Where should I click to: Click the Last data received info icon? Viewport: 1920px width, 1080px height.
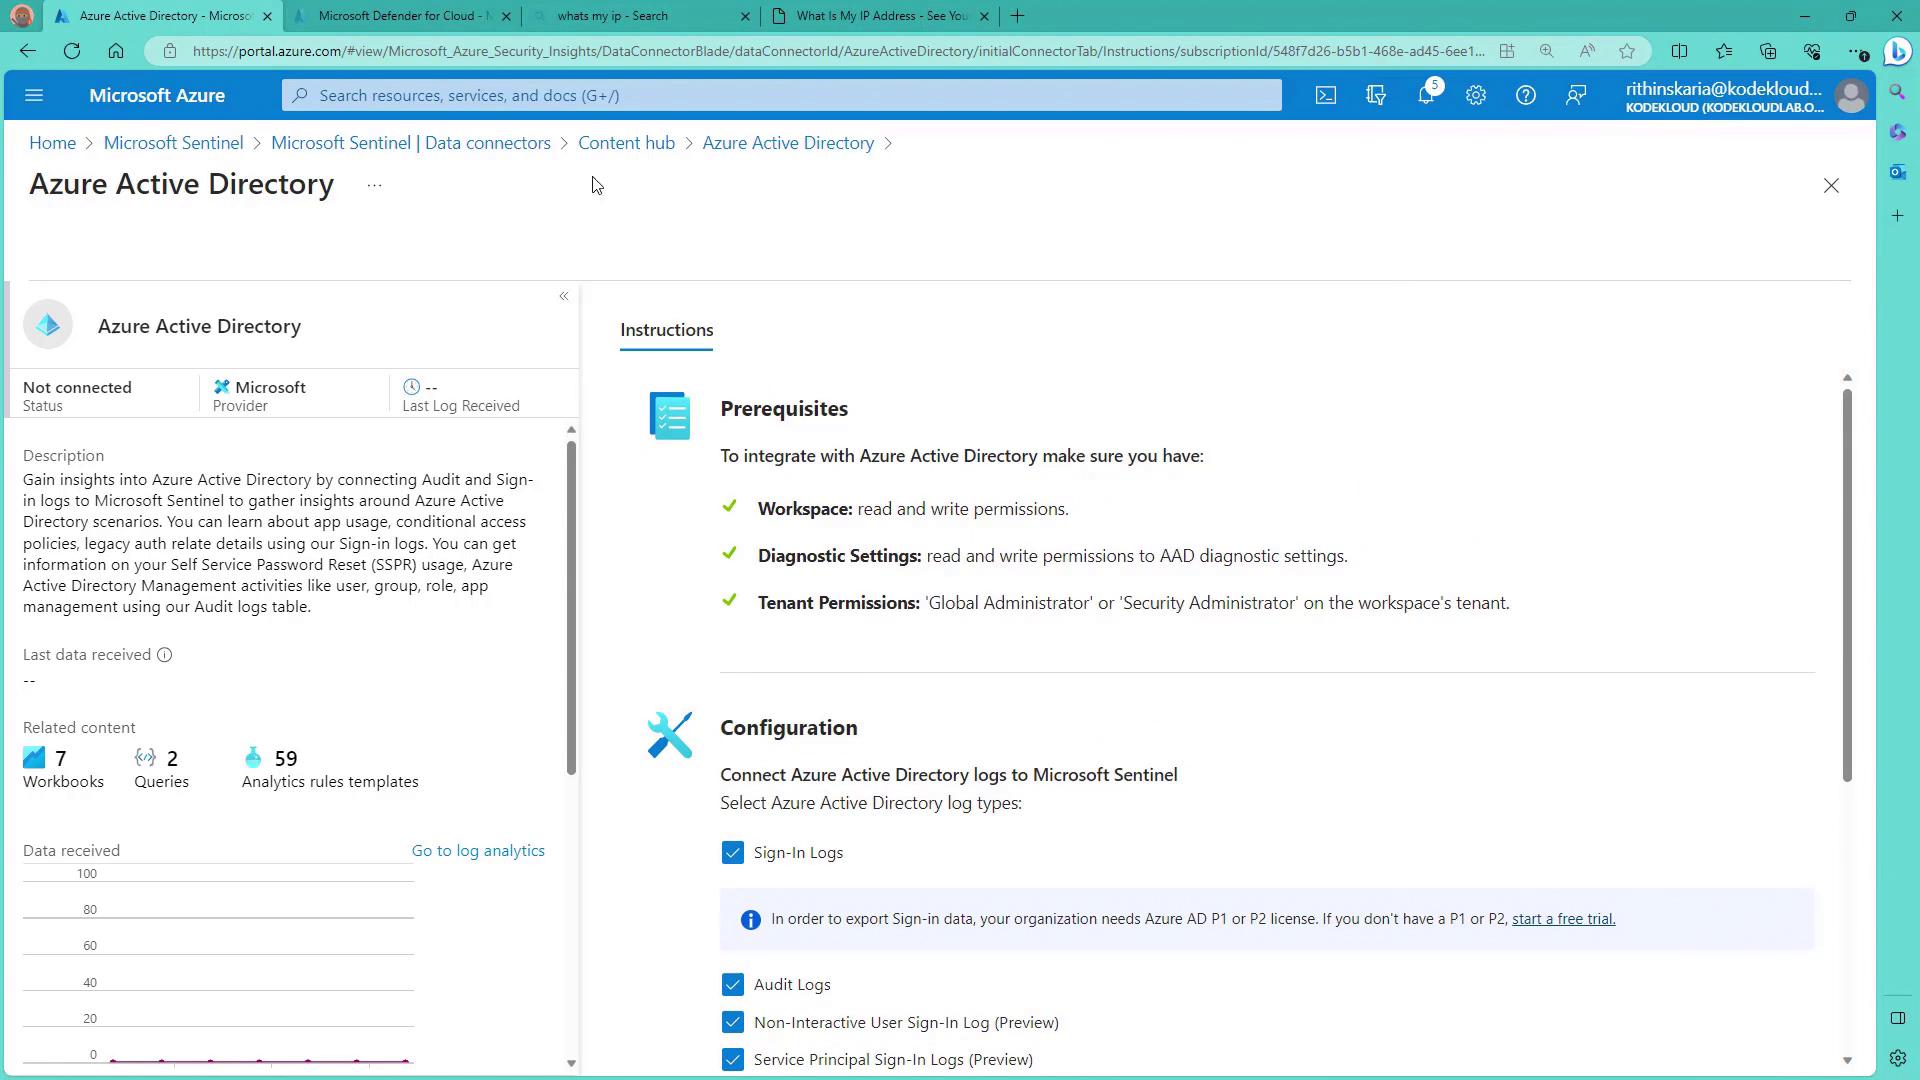pyautogui.click(x=165, y=655)
